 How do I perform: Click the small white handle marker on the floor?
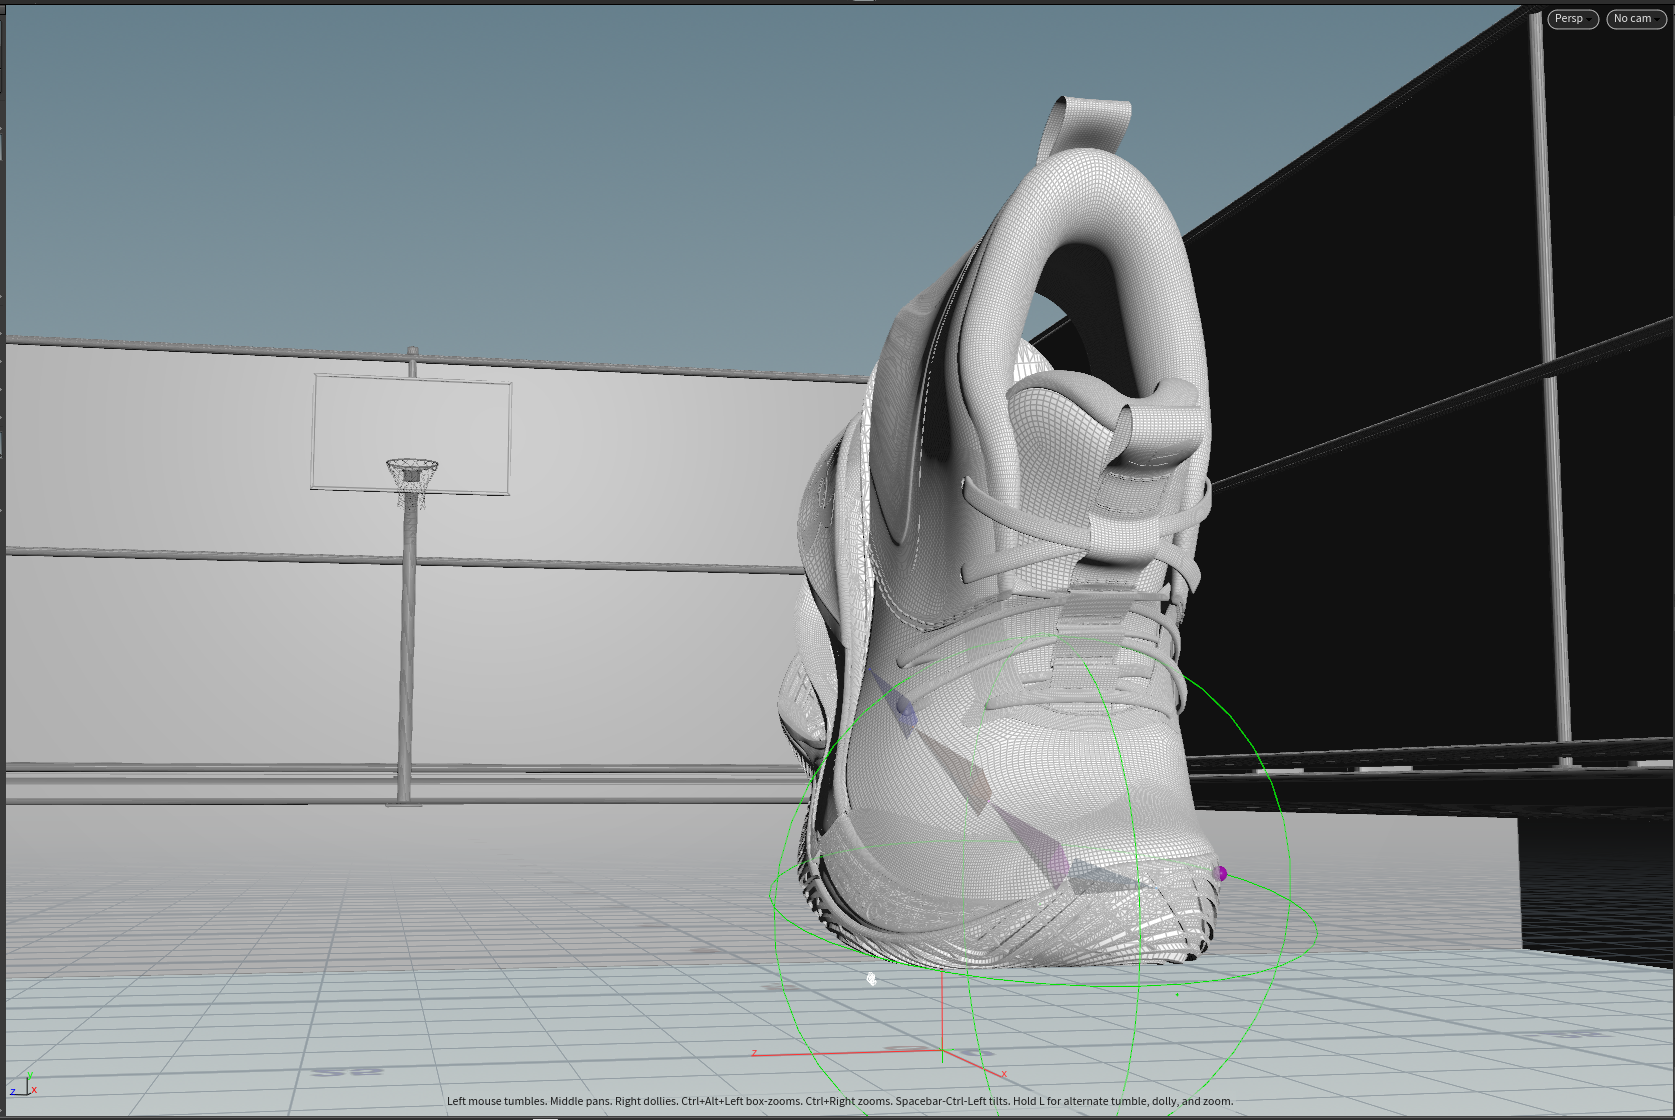click(871, 979)
